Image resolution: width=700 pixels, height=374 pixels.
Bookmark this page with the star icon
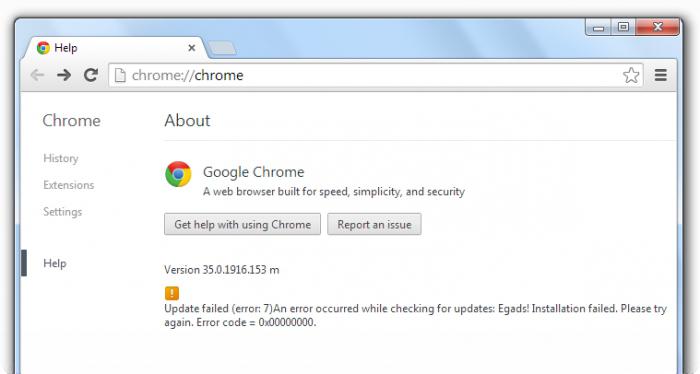point(631,75)
